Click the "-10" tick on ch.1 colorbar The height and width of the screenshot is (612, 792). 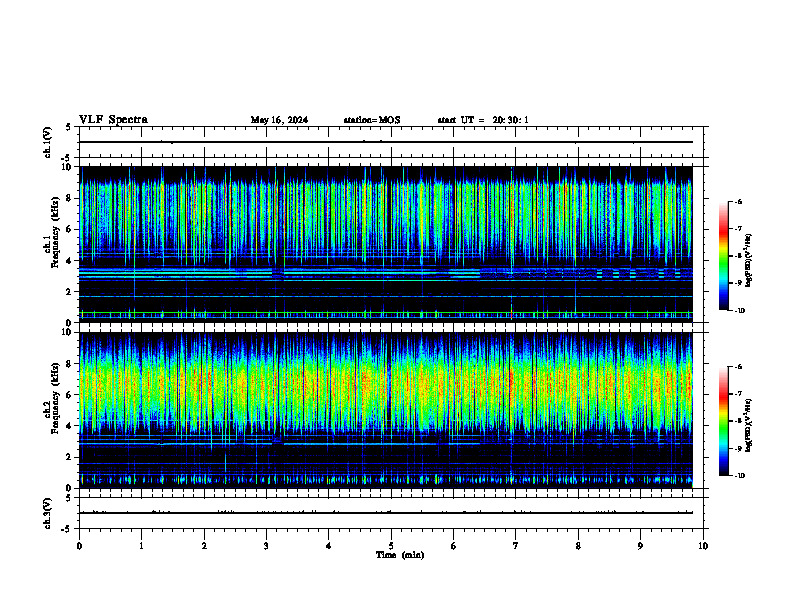pos(739,311)
